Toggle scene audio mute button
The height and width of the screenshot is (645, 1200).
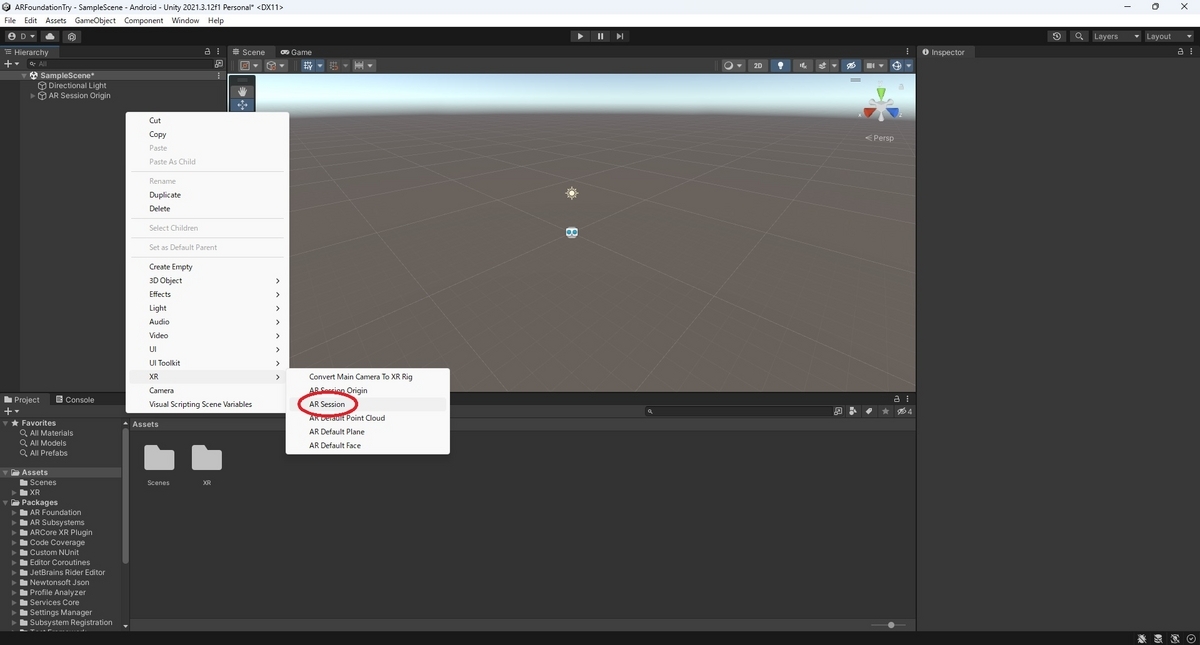tap(802, 66)
